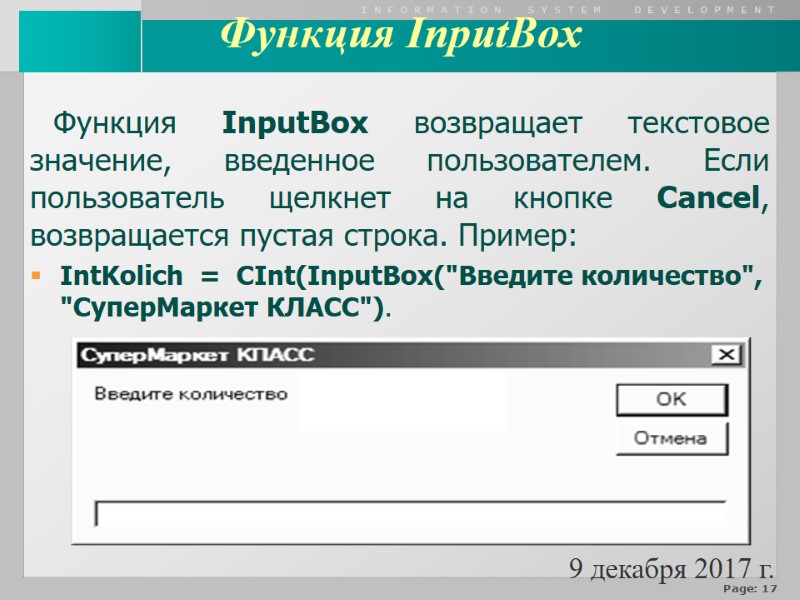The image size is (800, 600).
Task: Click the OK button in the dialog
Action: [672, 399]
